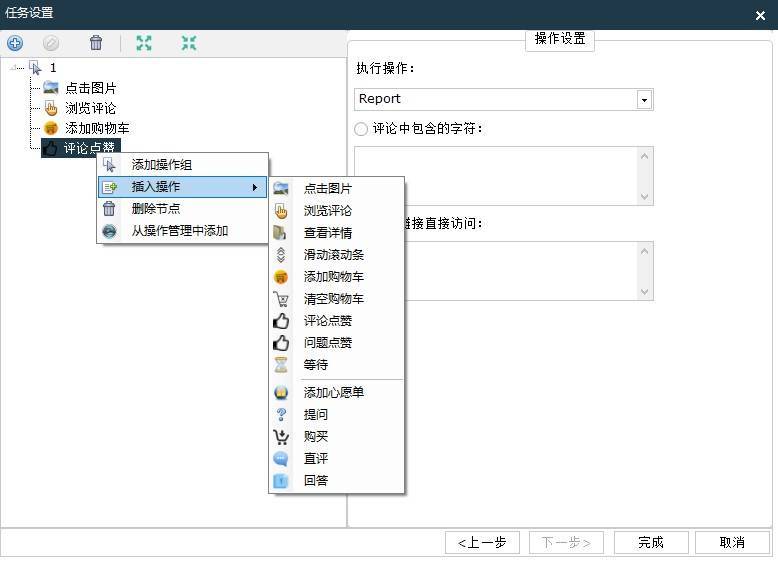Click the 操作设置 group header tab

coord(560,39)
